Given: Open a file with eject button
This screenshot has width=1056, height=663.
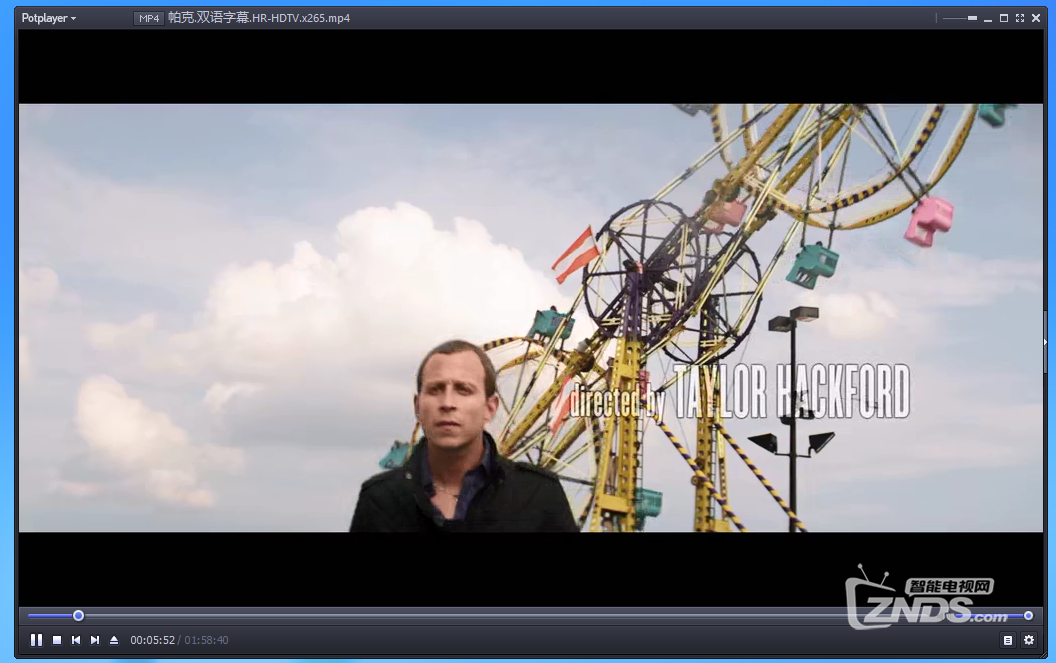Looking at the screenshot, I should (x=114, y=640).
